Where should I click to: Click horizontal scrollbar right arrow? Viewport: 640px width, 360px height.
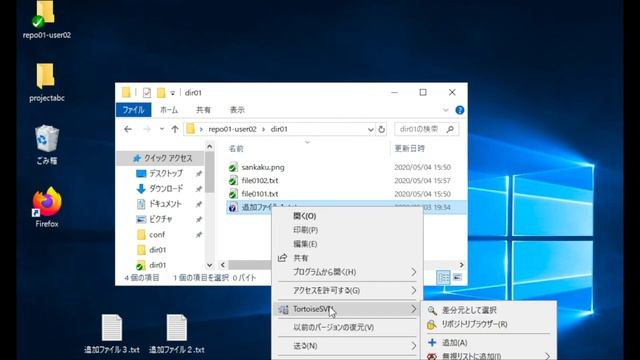tap(461, 265)
